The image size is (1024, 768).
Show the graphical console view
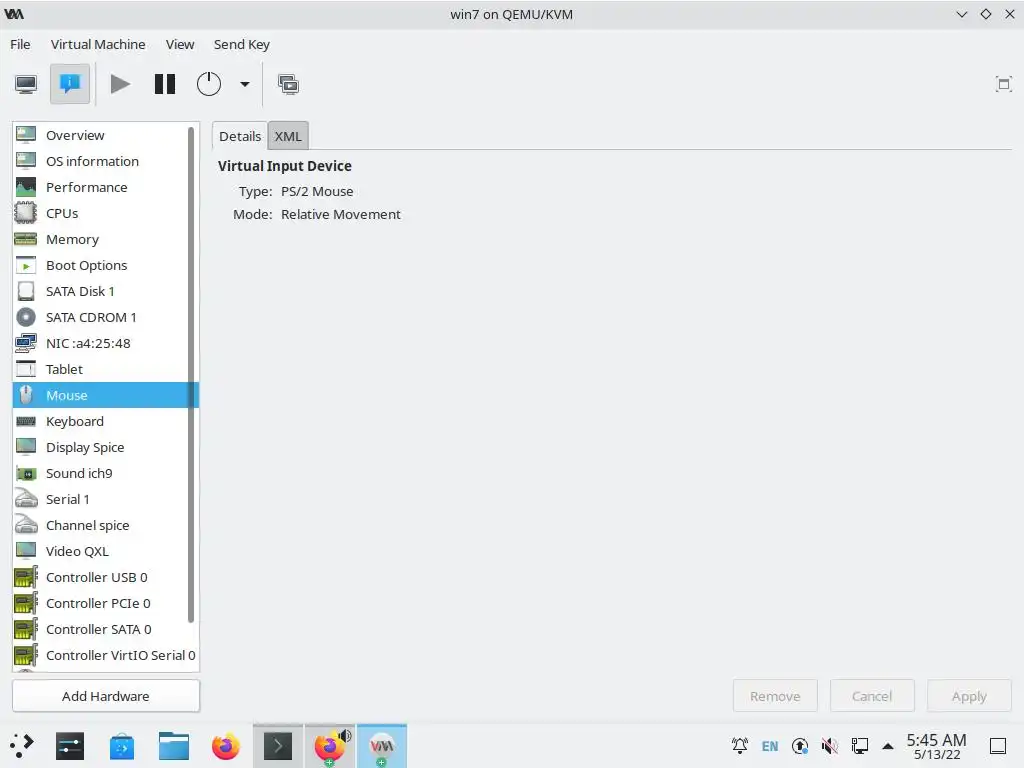[26, 84]
